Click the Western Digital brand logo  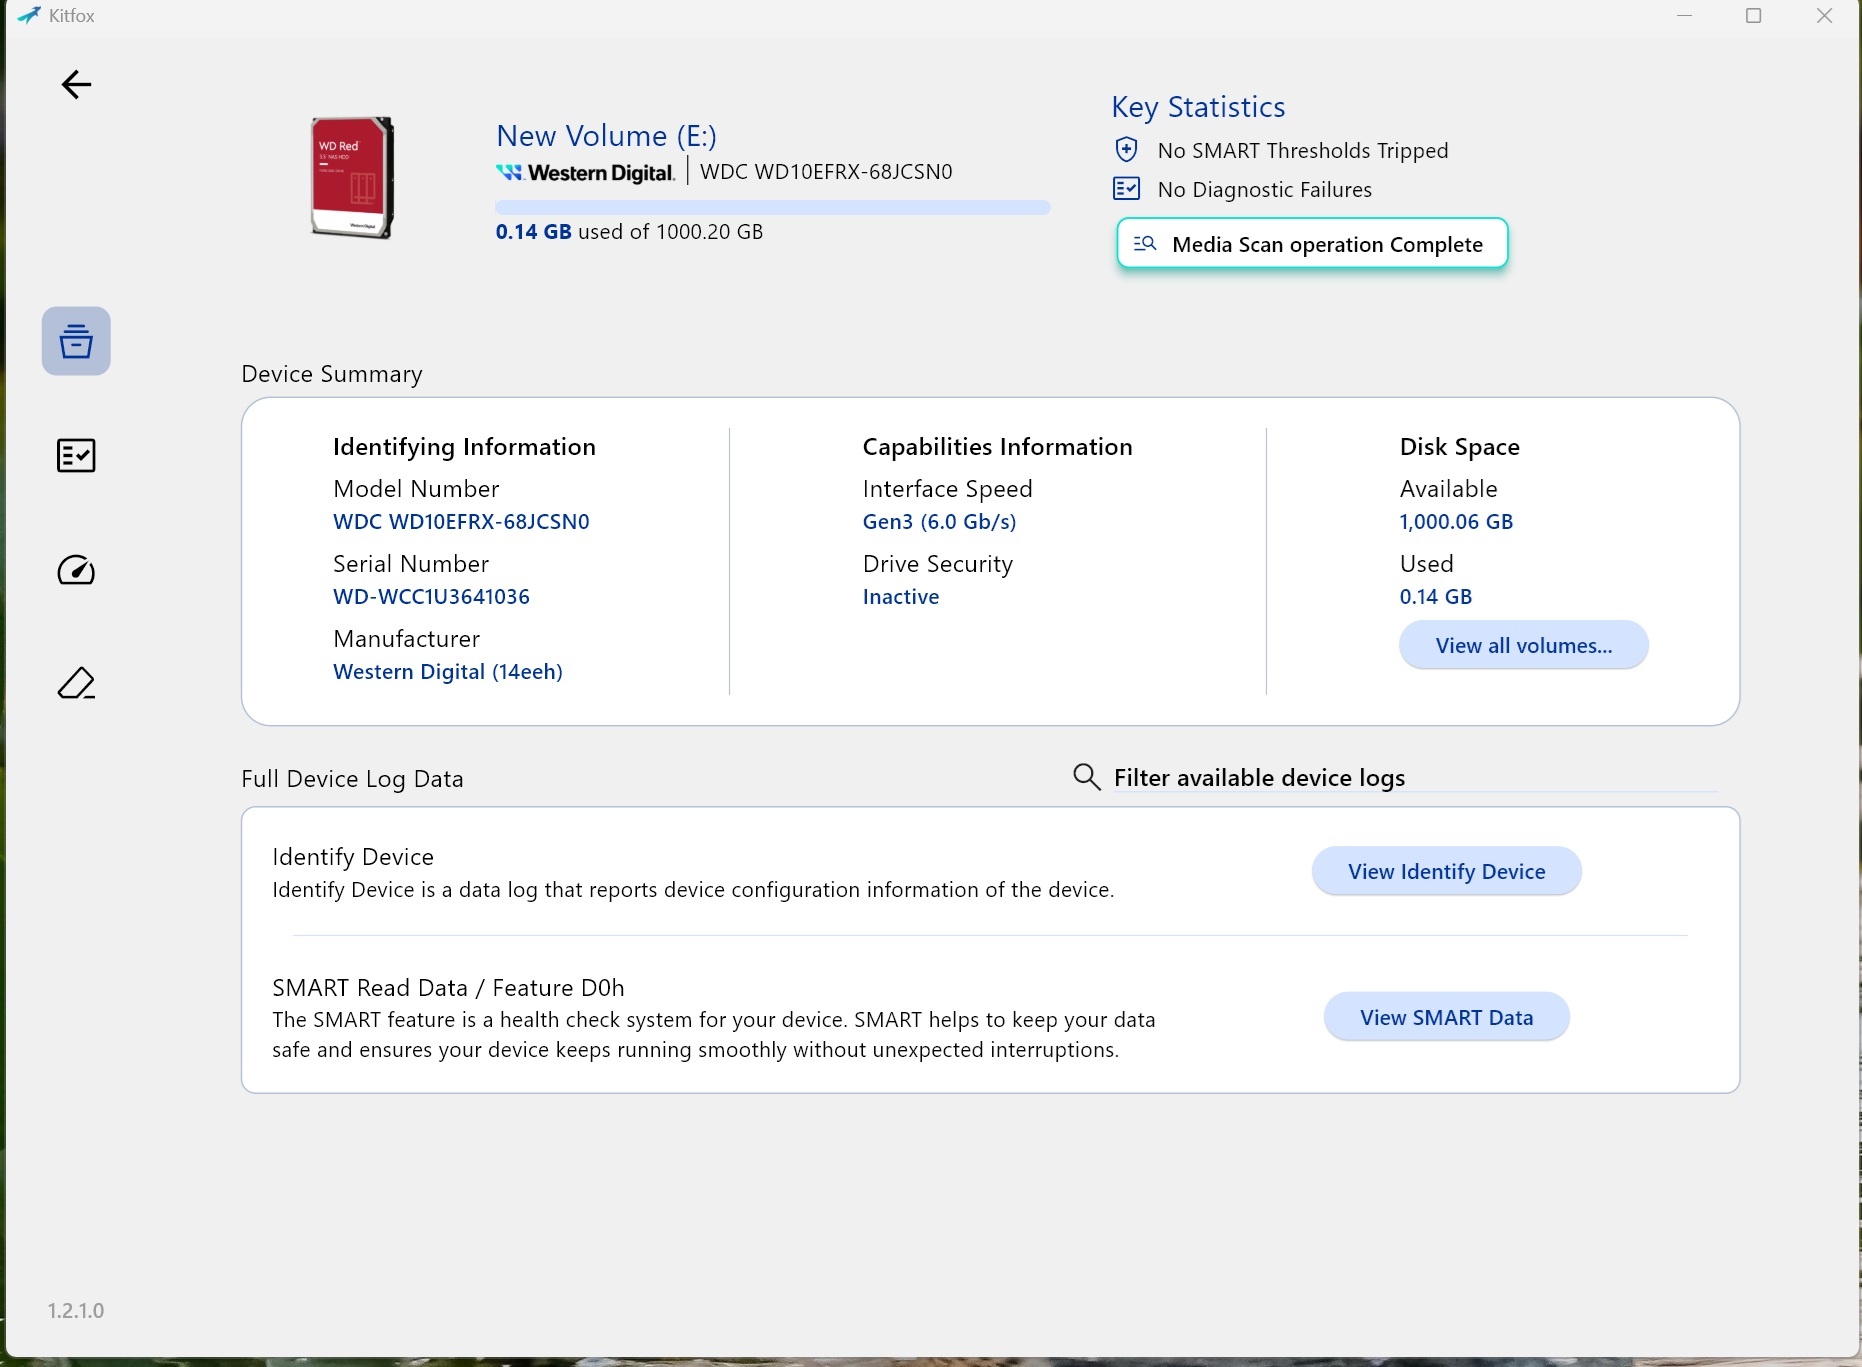(x=586, y=173)
